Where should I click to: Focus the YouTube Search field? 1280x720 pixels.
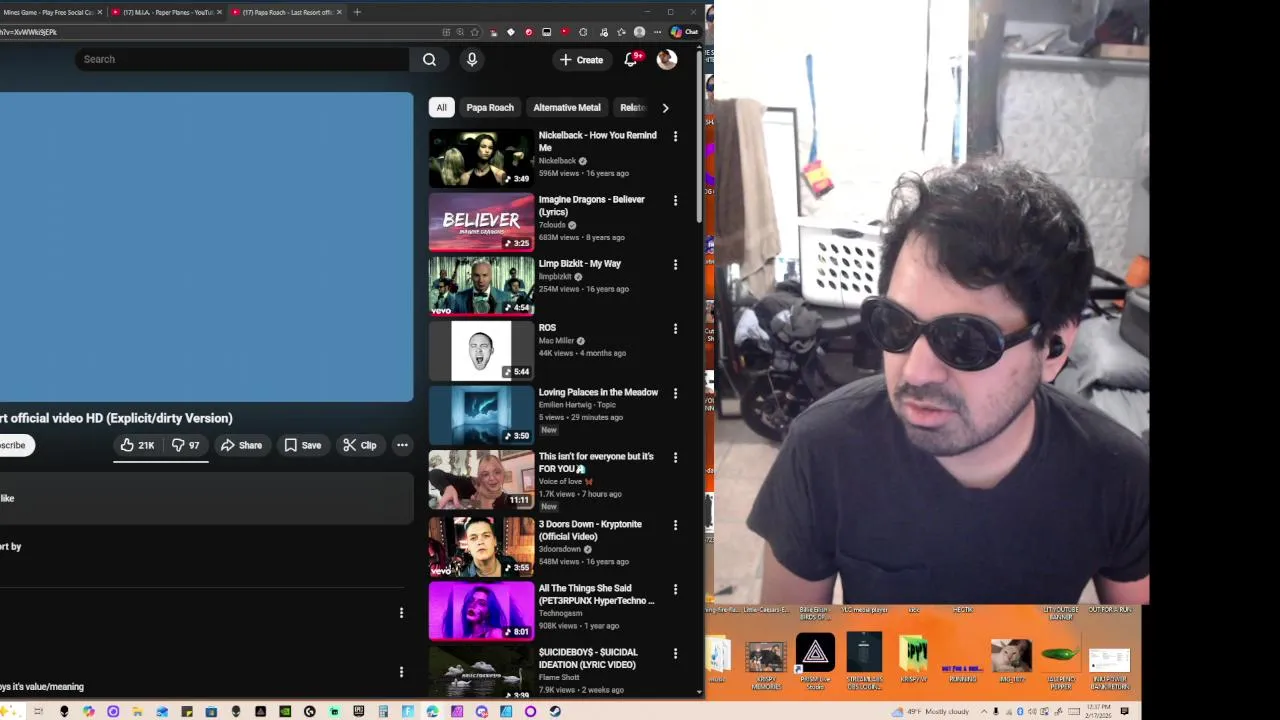click(x=242, y=59)
